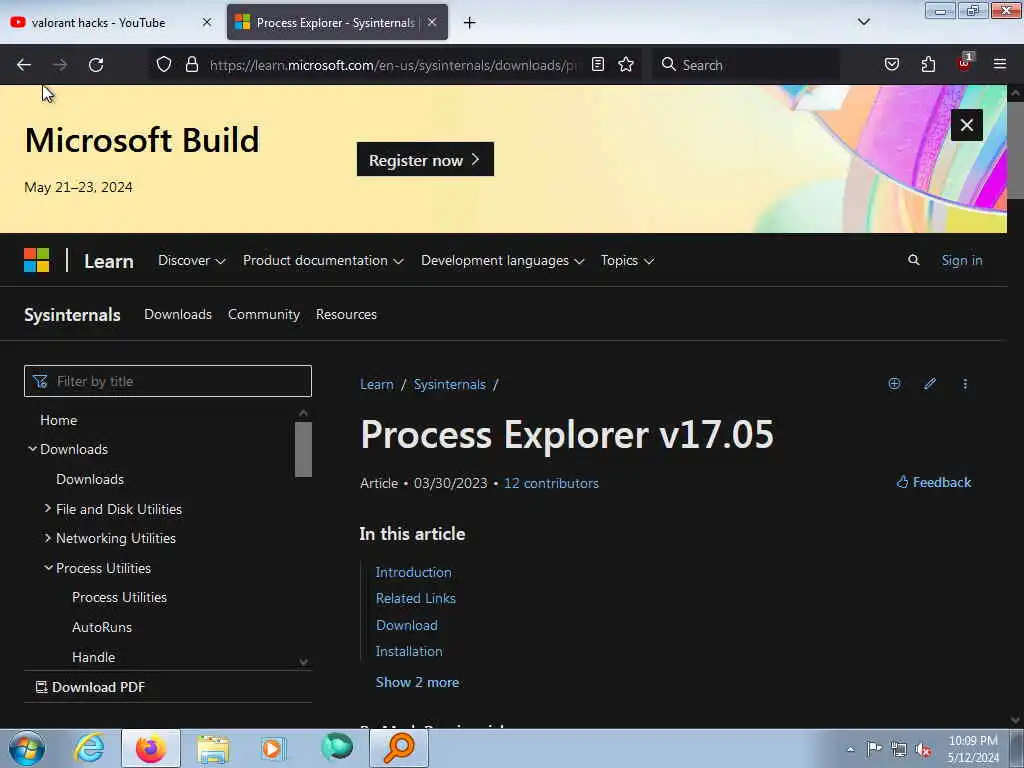Go to the Learn home link
1024x768 pixels.
109,261
